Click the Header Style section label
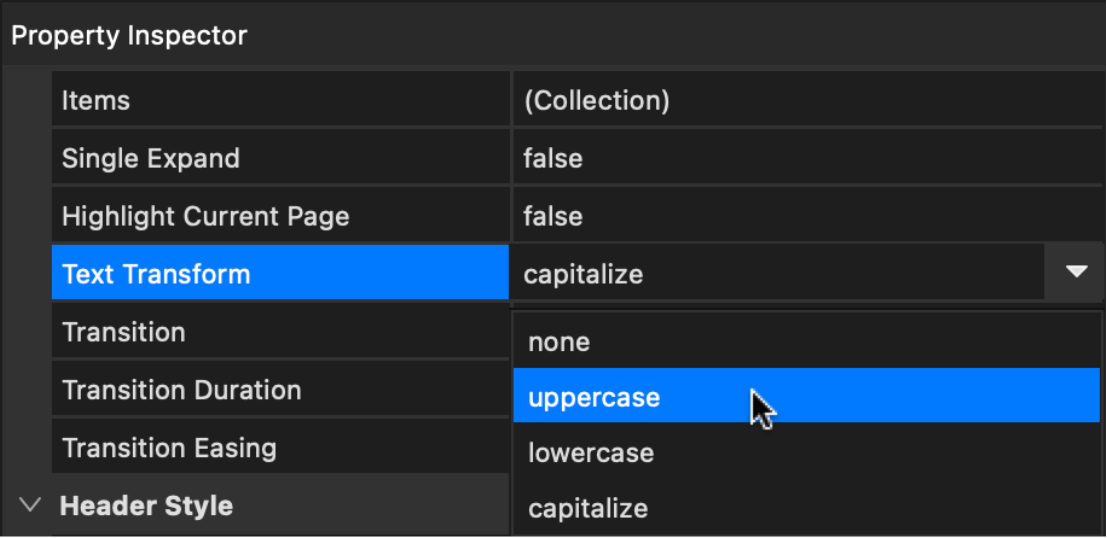 pyautogui.click(x=147, y=506)
